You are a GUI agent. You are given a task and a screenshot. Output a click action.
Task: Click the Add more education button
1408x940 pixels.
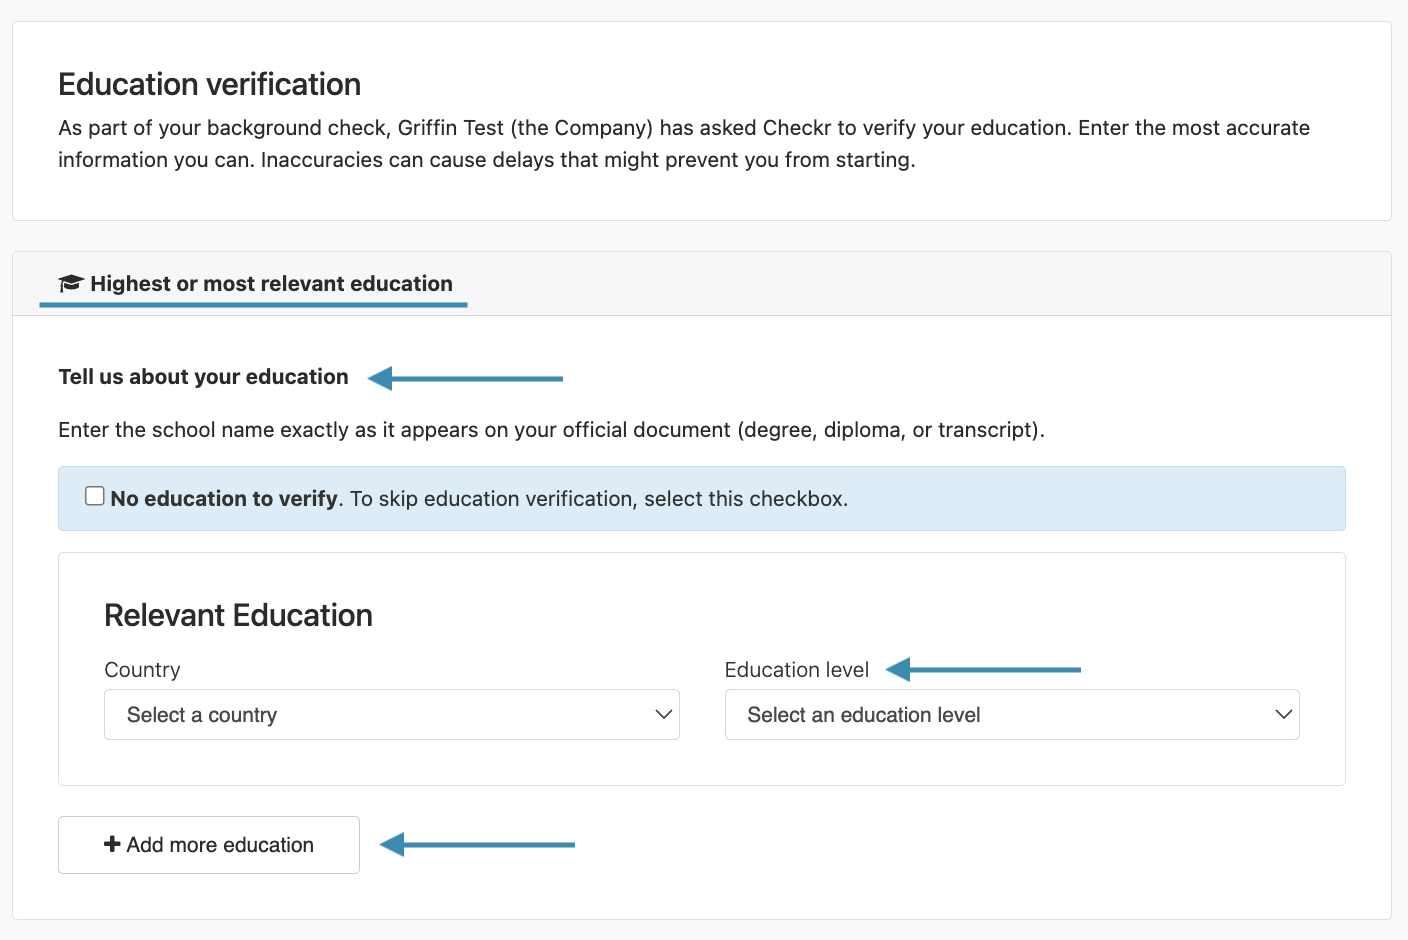(x=209, y=845)
